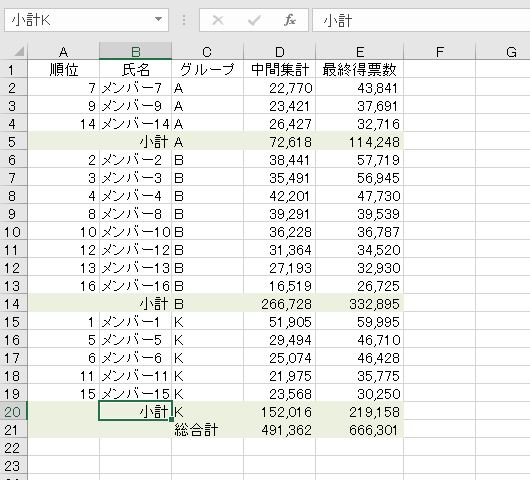Screen dimensions: 530x480
Task: Select the cell メンバー11
Action: [x=136, y=376]
